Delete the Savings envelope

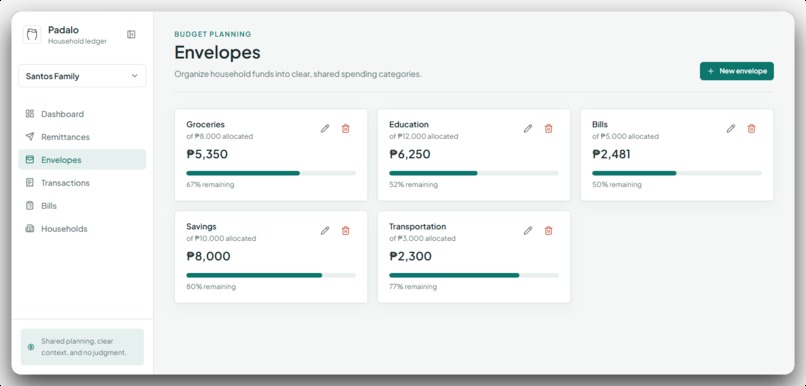pos(345,231)
